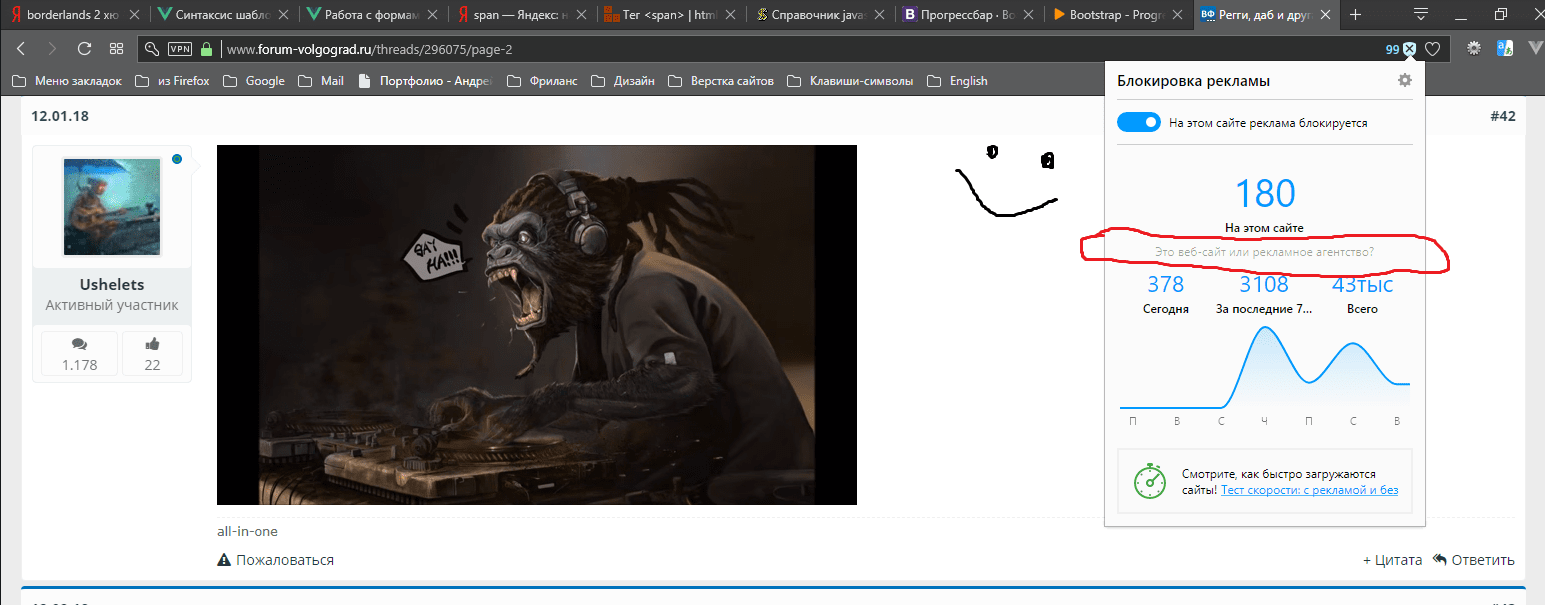Open the Mail bookmarks folder
1545x605 pixels.
pyautogui.click(x=321, y=81)
